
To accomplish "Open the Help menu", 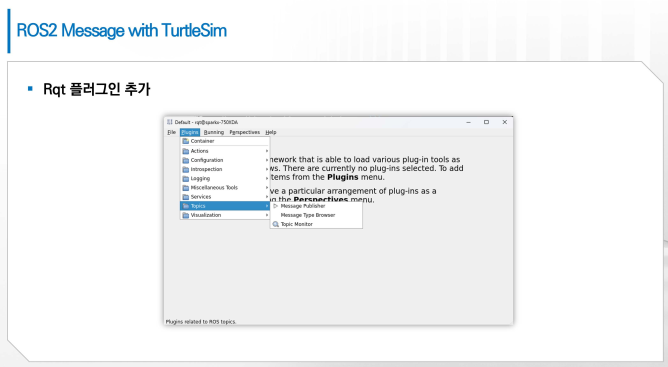I will click(271, 132).
